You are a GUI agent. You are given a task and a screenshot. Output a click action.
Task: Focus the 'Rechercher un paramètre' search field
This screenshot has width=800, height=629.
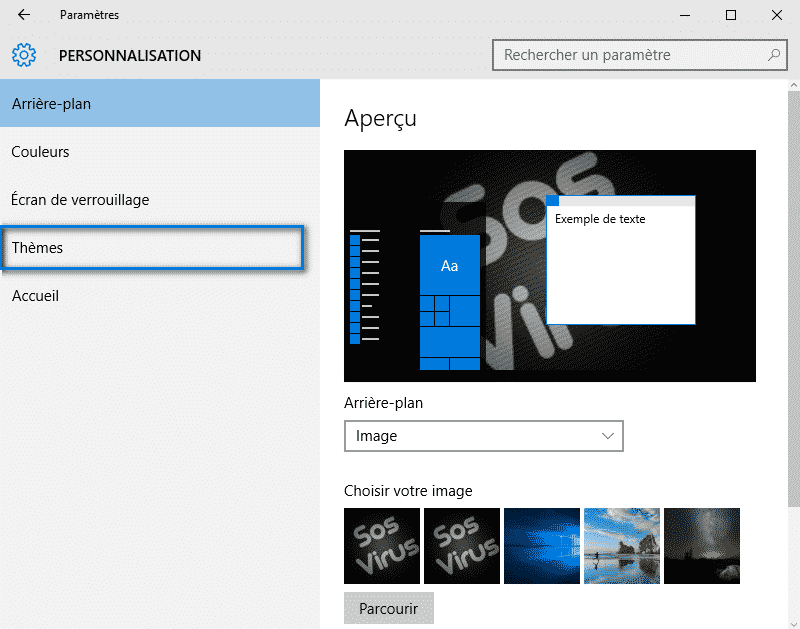tap(630, 55)
